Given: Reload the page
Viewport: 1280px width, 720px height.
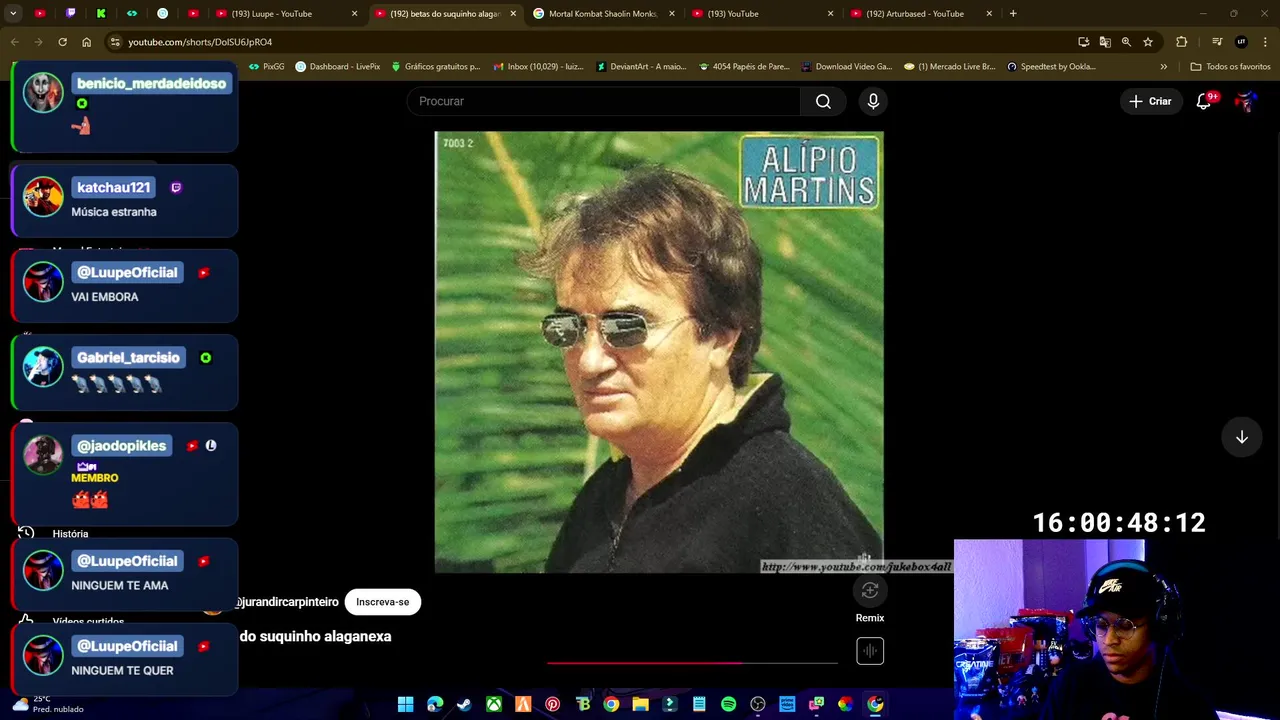Looking at the screenshot, I should (62, 42).
